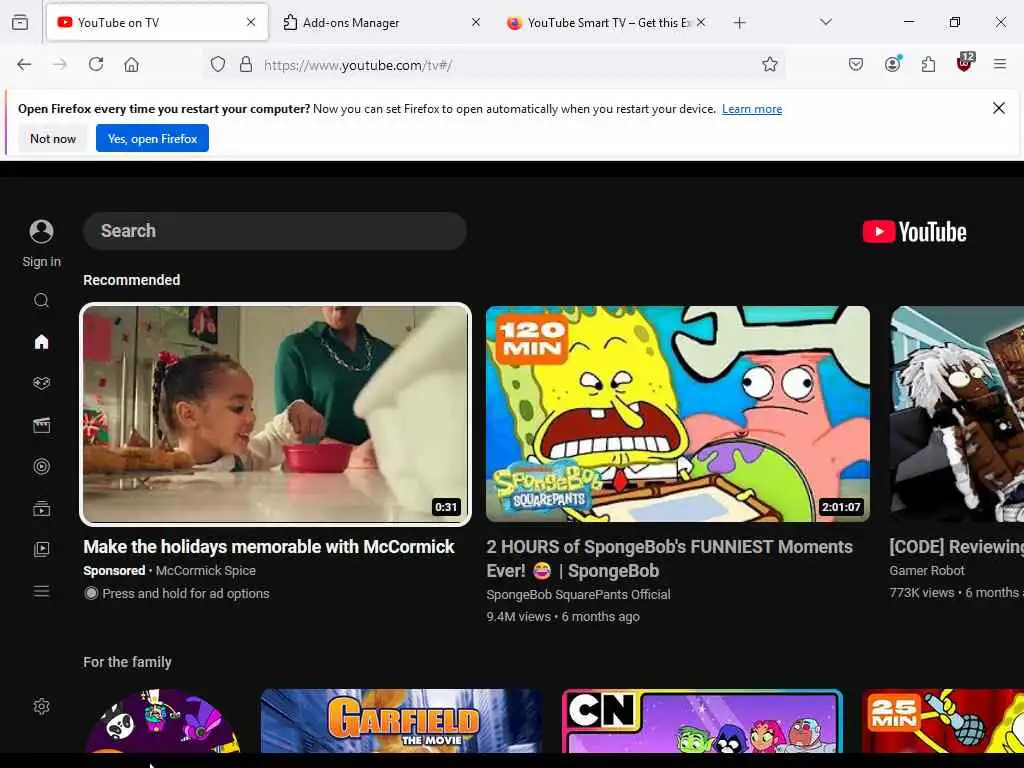Click the Gamer Robot channel name
The height and width of the screenshot is (768, 1024).
point(927,570)
